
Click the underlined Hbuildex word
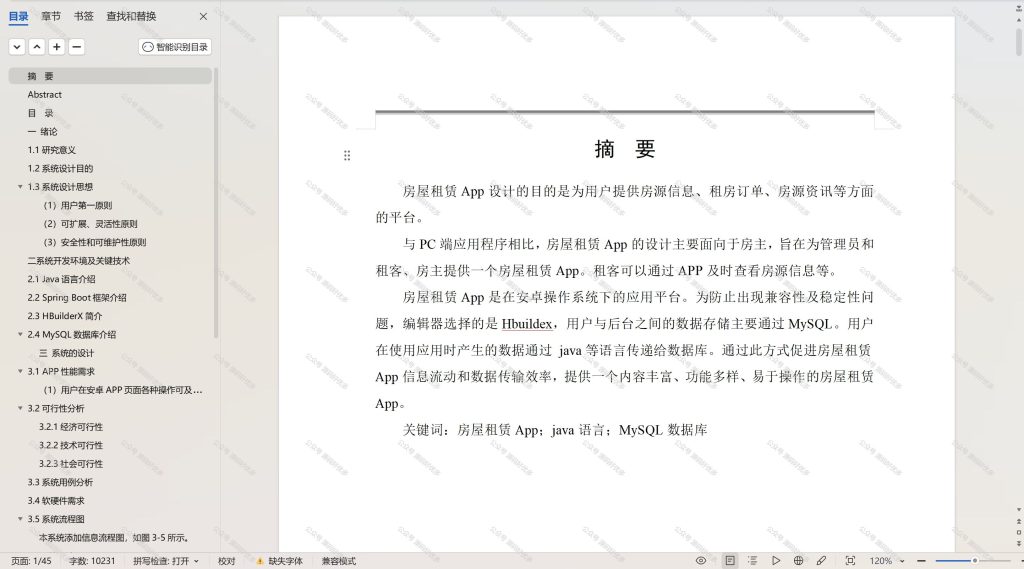[x=527, y=323]
